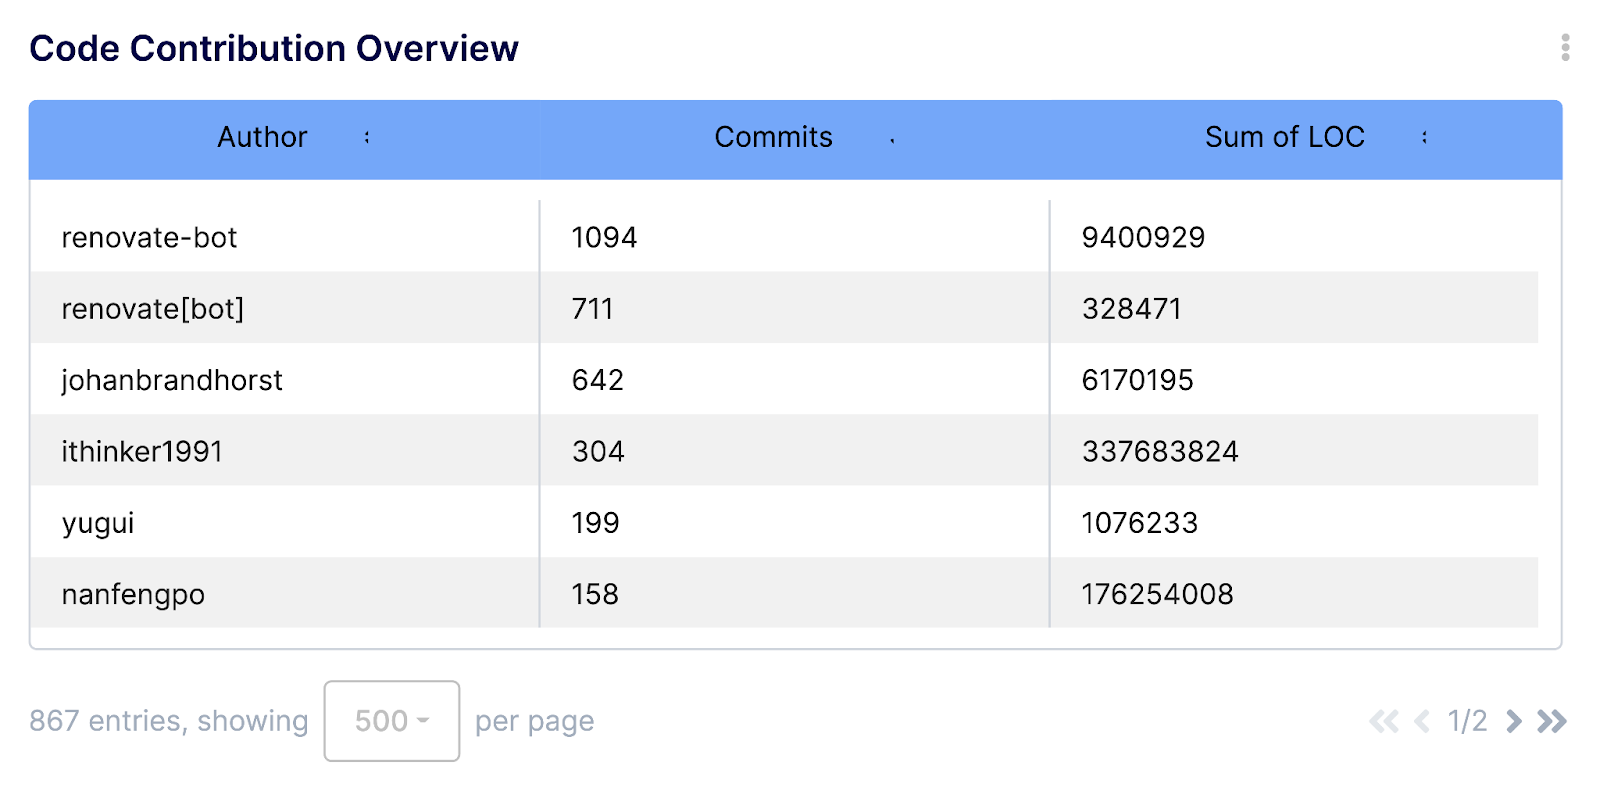Go to the next page
Viewport: 1600px width, 791px height.
[x=1514, y=721]
